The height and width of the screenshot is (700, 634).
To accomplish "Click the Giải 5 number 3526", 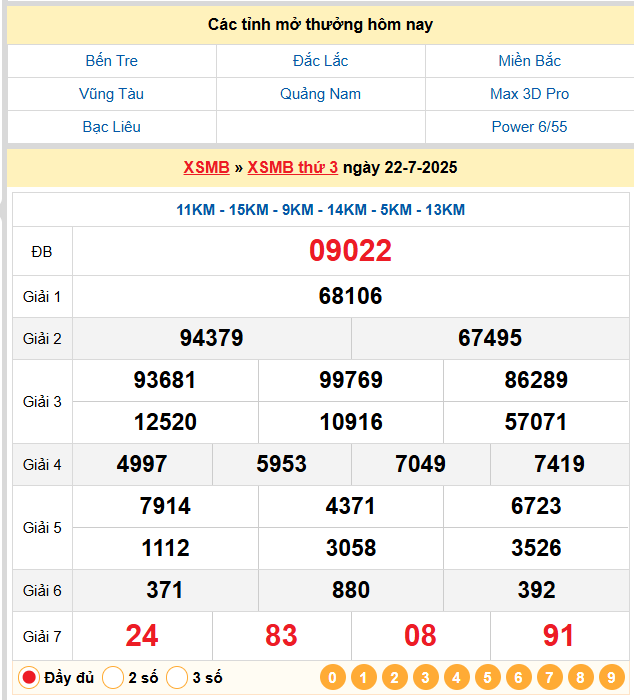I will [x=536, y=548].
